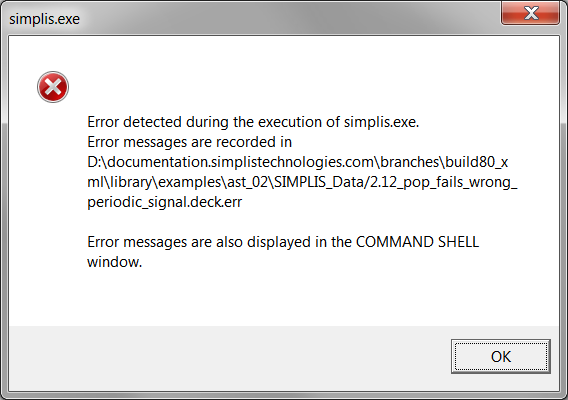Click the 'examples' segment of the path
The height and width of the screenshot is (400, 568).
click(189, 182)
